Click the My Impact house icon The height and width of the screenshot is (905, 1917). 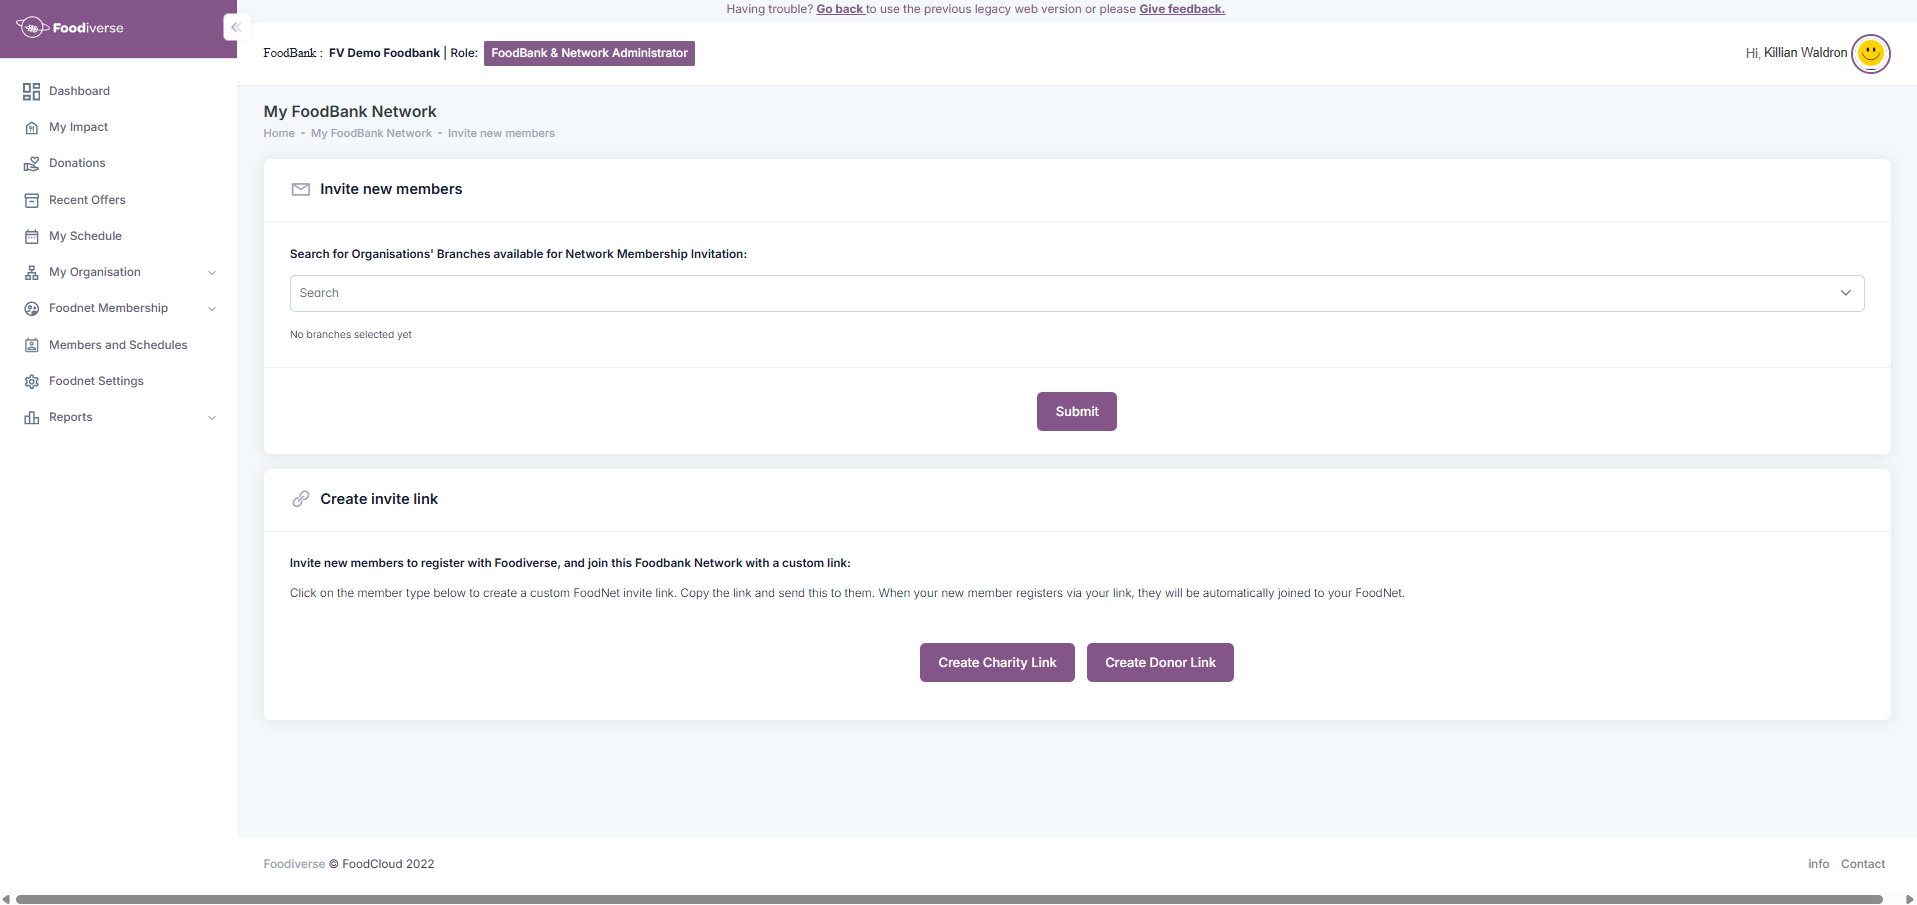[x=31, y=128]
